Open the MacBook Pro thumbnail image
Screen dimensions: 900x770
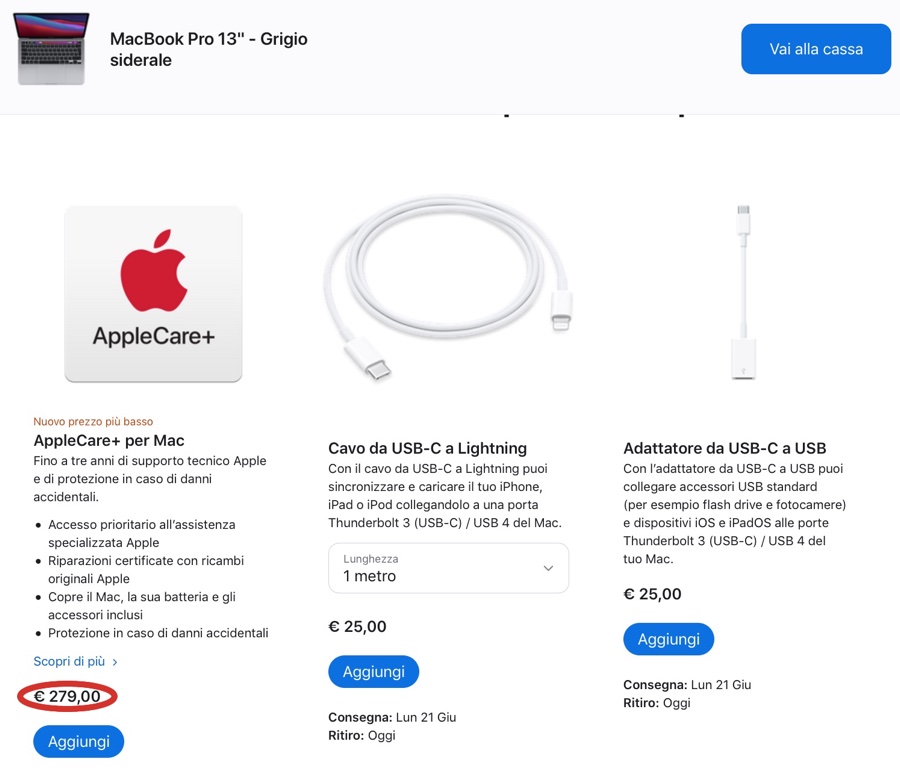[x=52, y=49]
